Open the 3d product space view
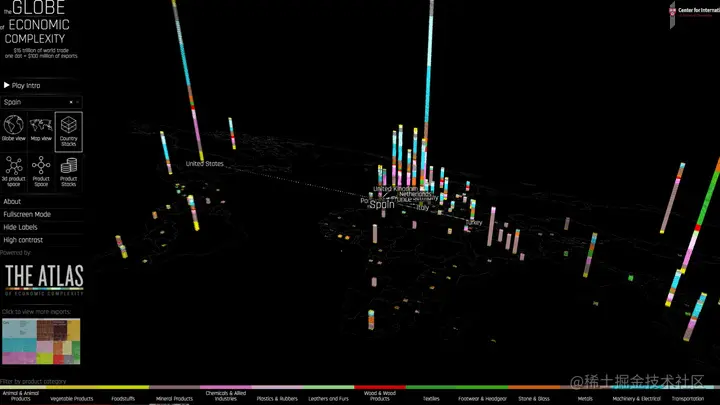The image size is (720, 405). click(x=14, y=171)
